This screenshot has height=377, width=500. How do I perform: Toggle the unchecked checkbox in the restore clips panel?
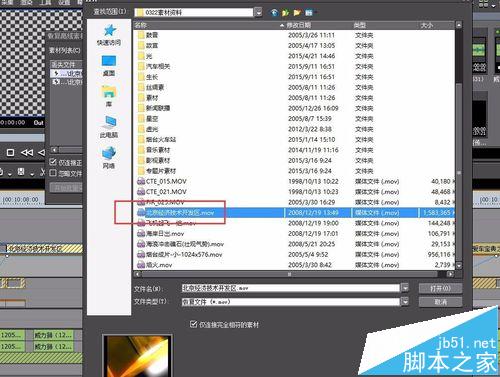(x=53, y=173)
